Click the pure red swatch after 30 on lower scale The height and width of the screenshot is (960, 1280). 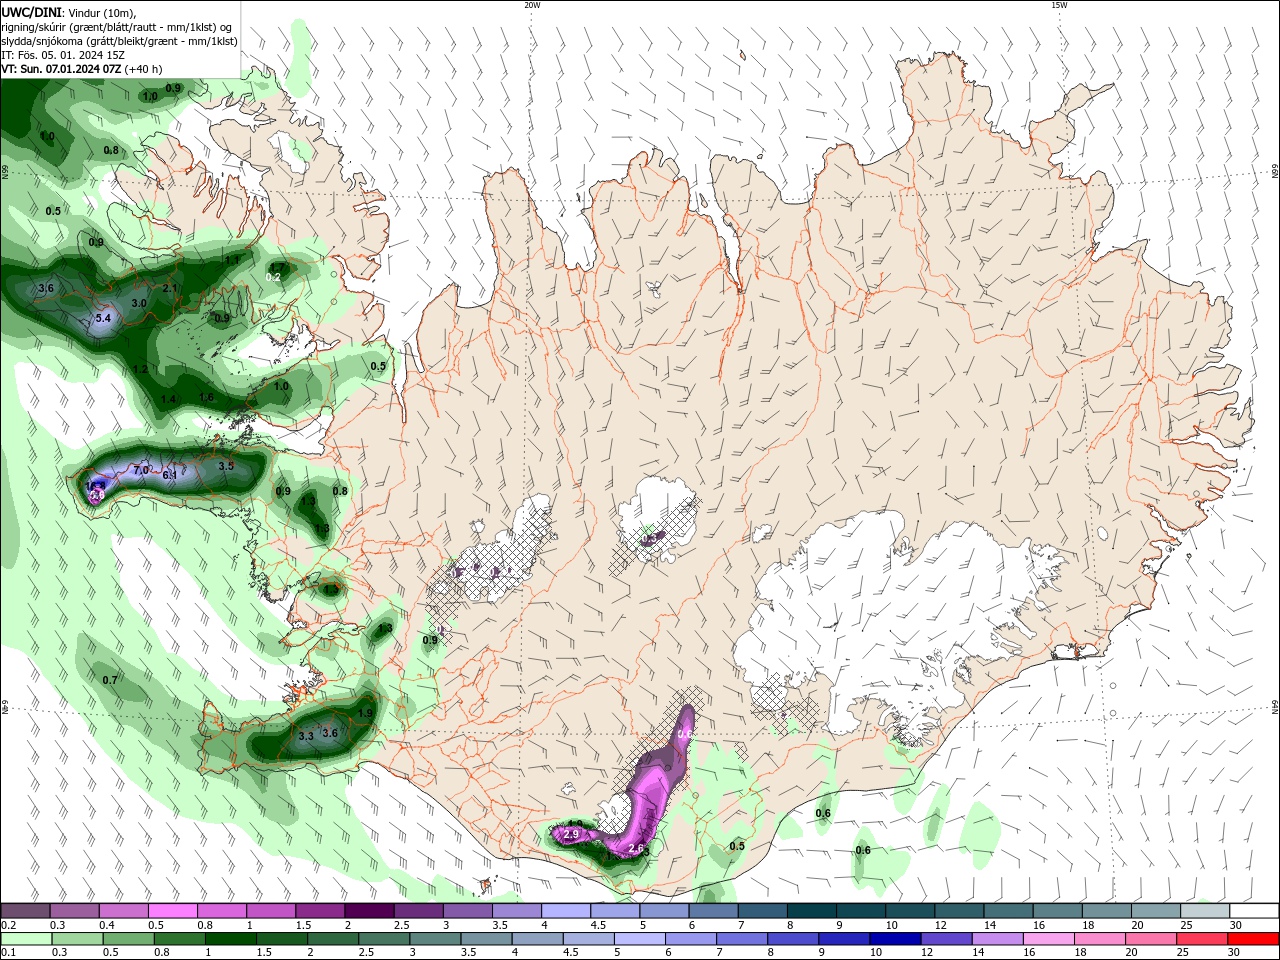pyautogui.click(x=1253, y=939)
